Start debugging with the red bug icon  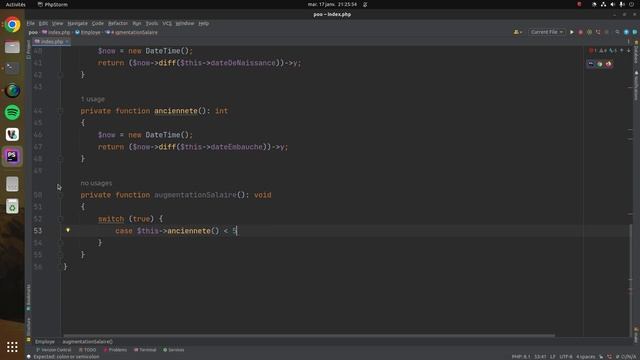point(580,32)
